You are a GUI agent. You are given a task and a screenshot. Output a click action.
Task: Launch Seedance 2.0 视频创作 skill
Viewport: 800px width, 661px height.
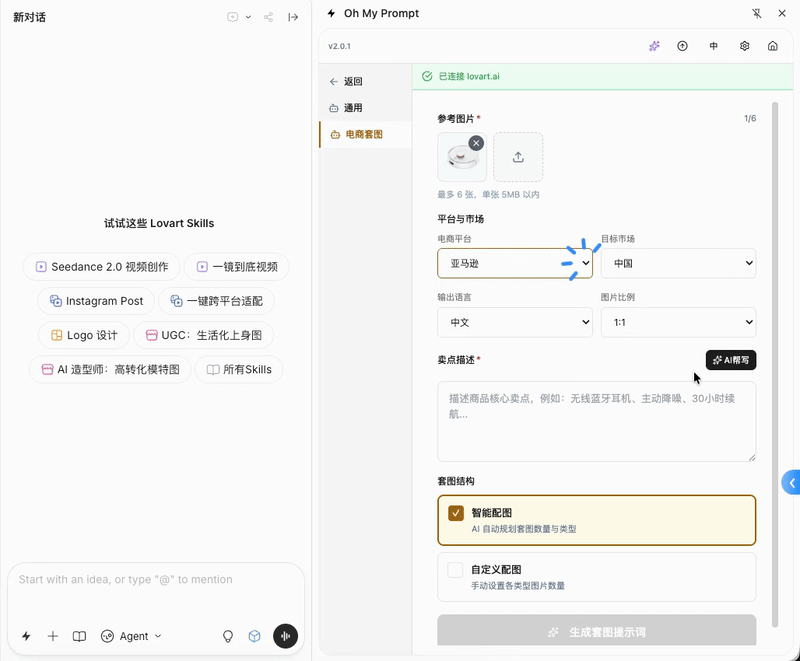102,267
